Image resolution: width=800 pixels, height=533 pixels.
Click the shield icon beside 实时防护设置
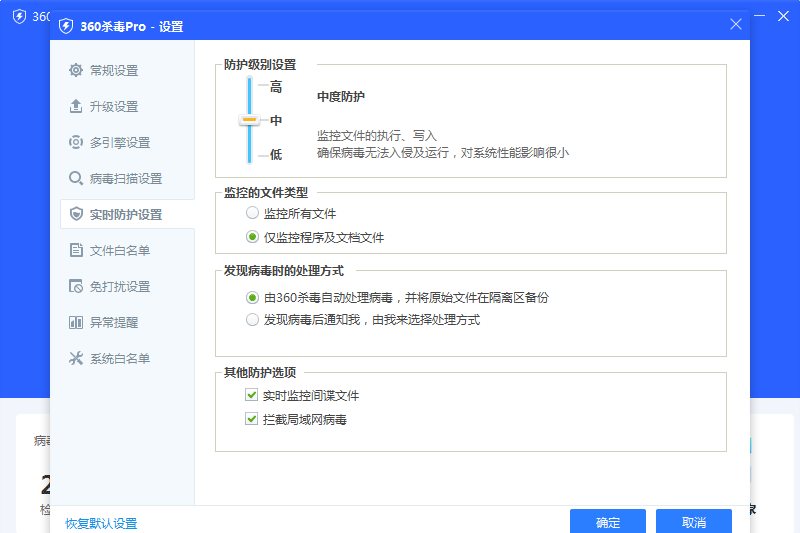pos(76,215)
